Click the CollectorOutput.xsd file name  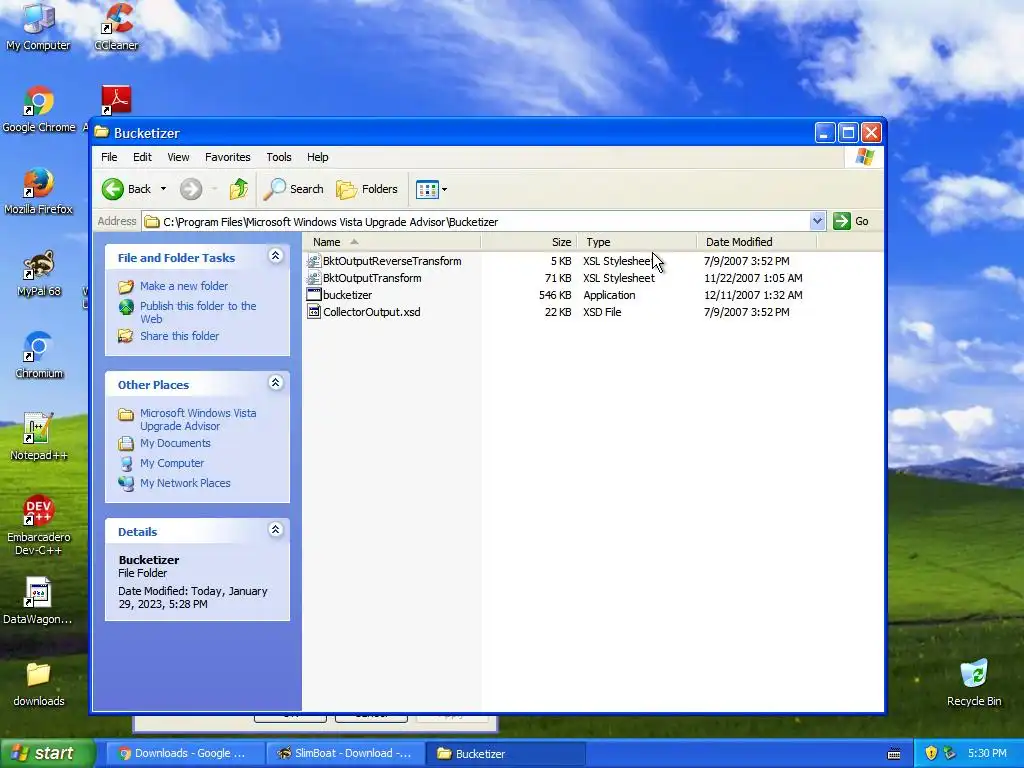pos(372,312)
